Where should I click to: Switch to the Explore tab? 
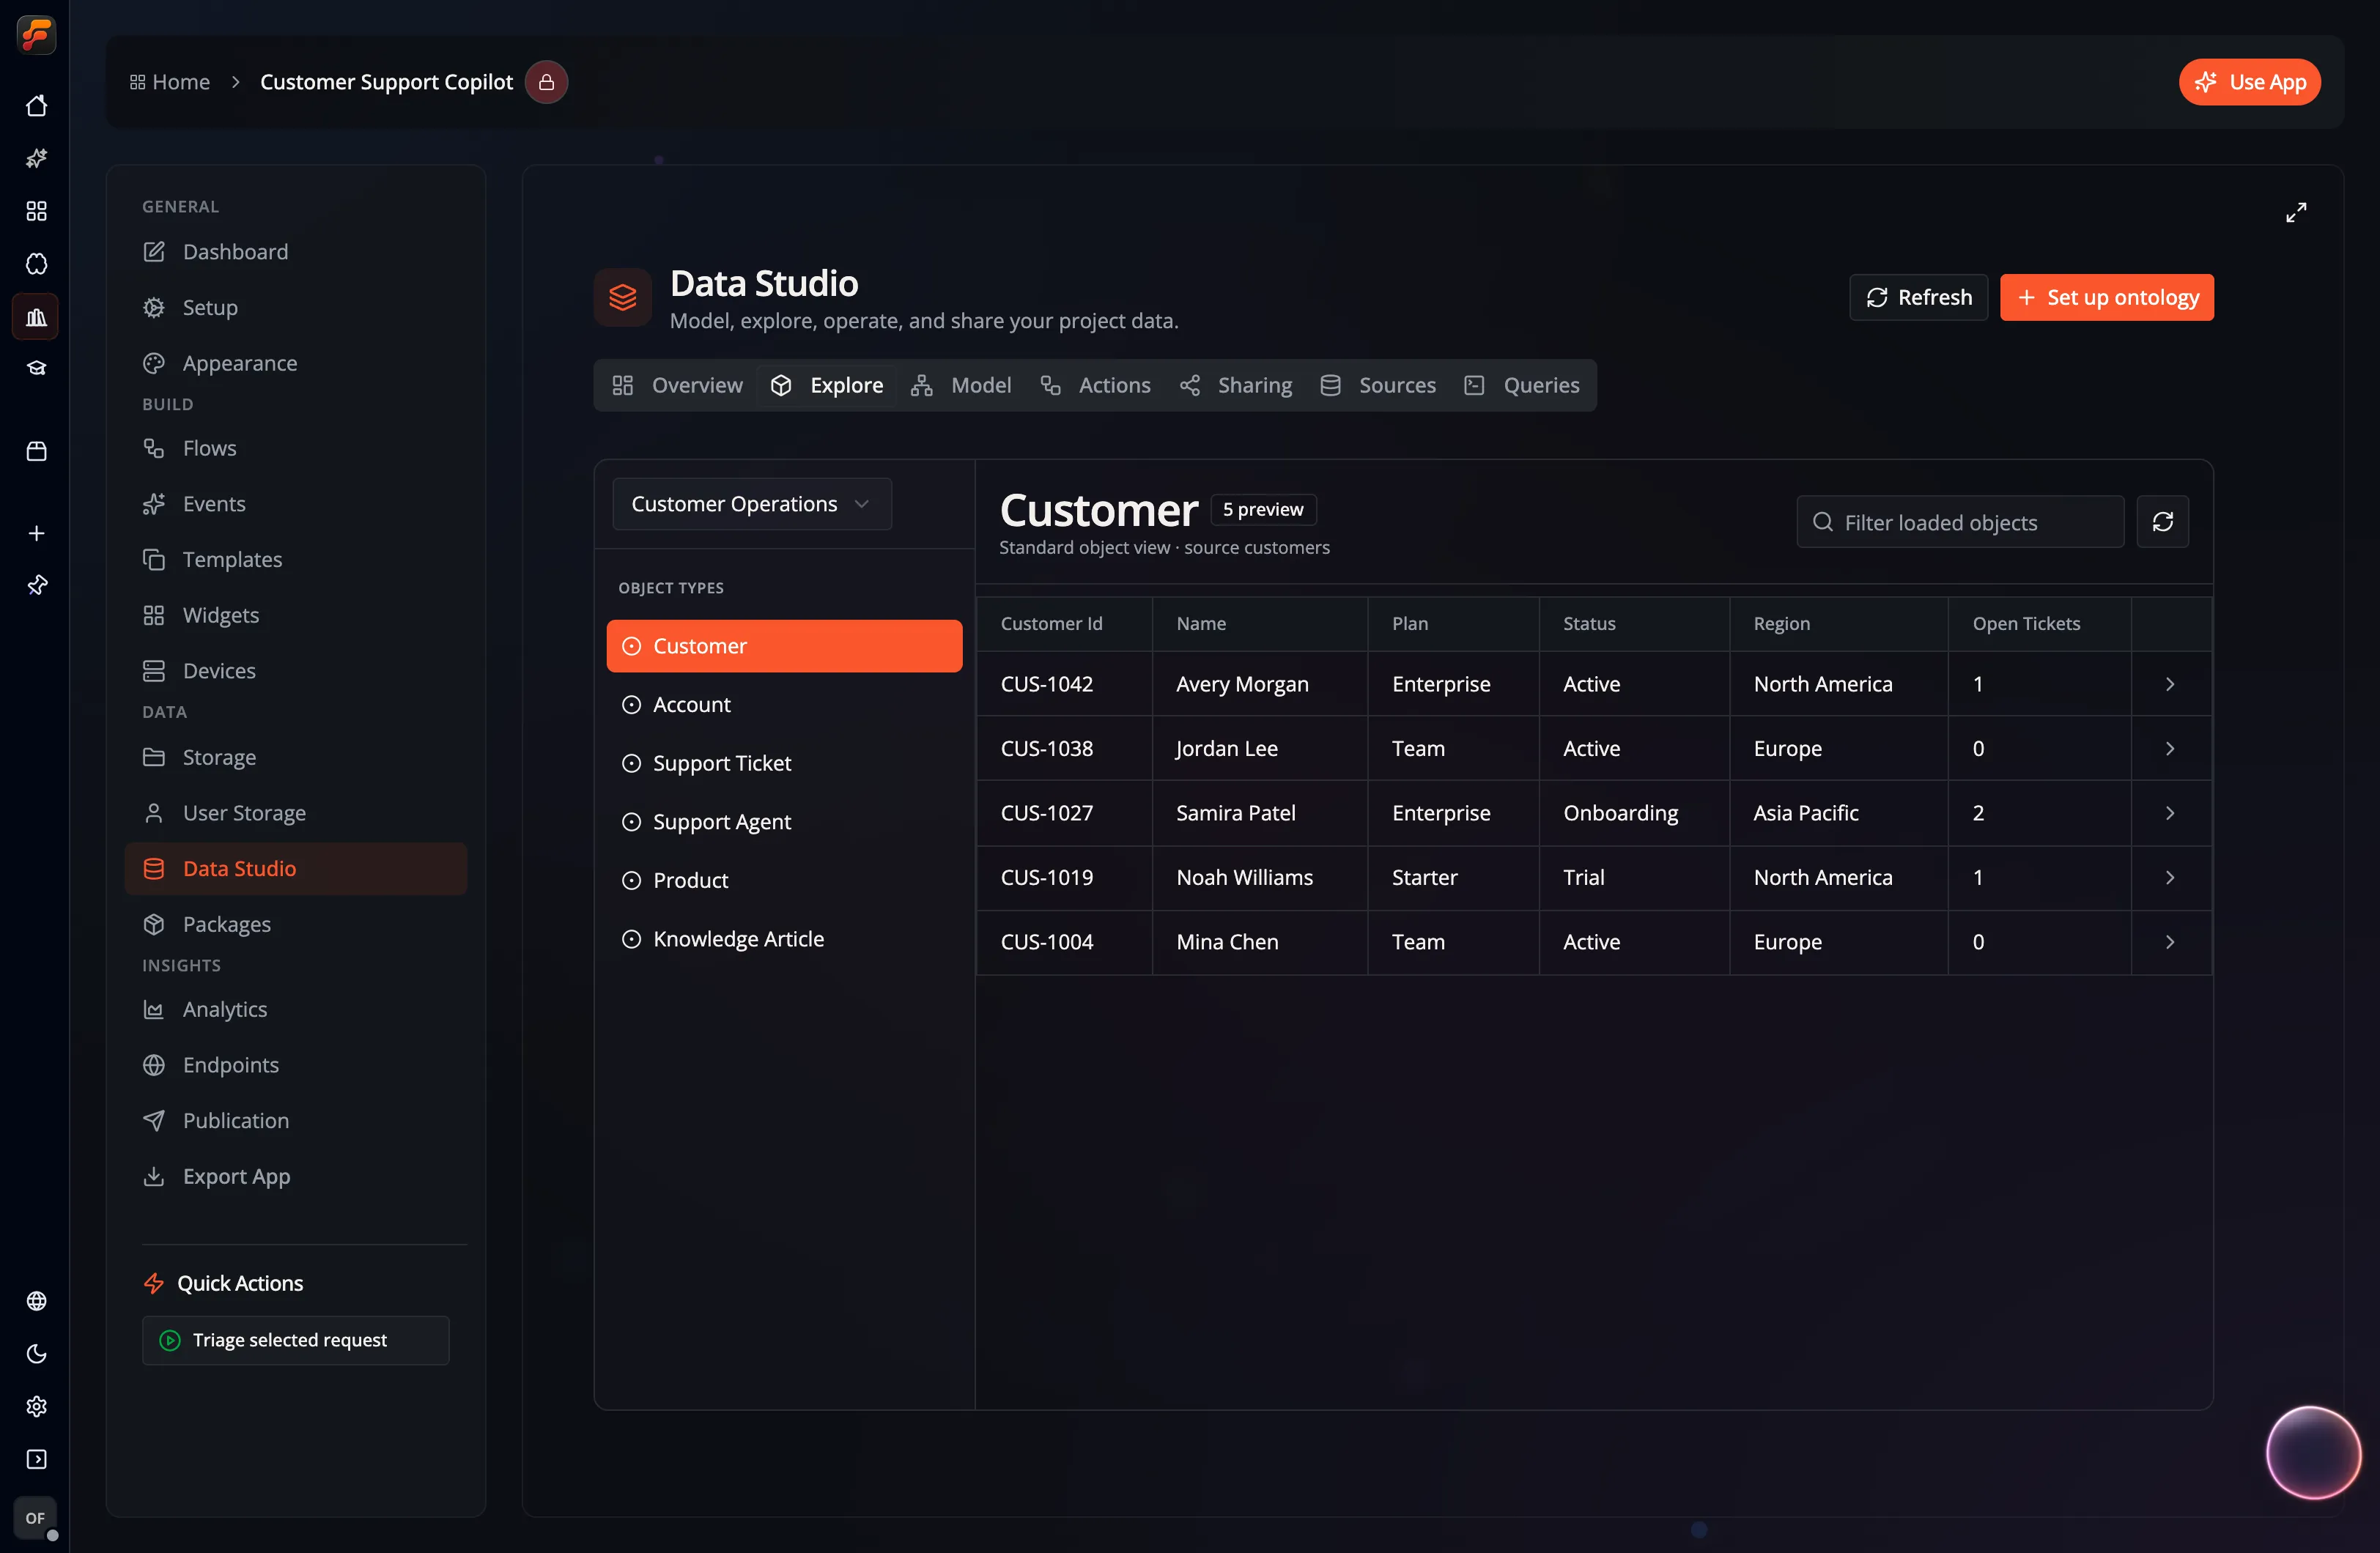point(826,385)
